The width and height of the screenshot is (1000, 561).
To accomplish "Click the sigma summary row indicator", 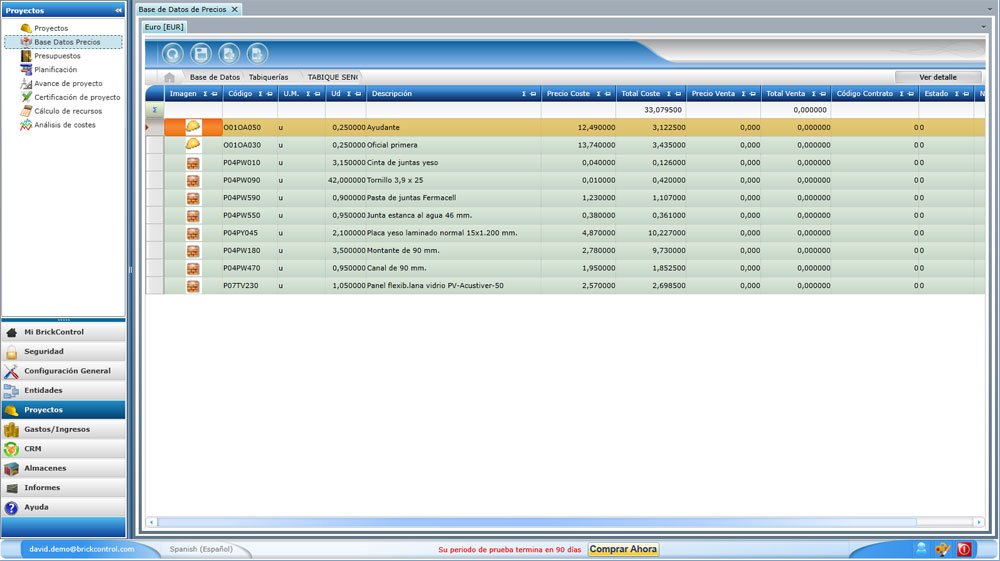I will pyautogui.click(x=154, y=110).
